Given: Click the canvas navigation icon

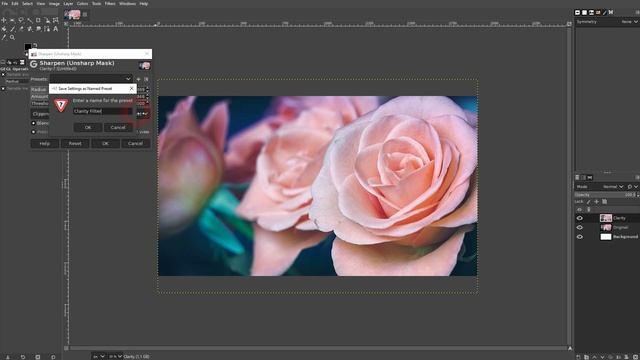Looking at the screenshot, I should point(570,348).
